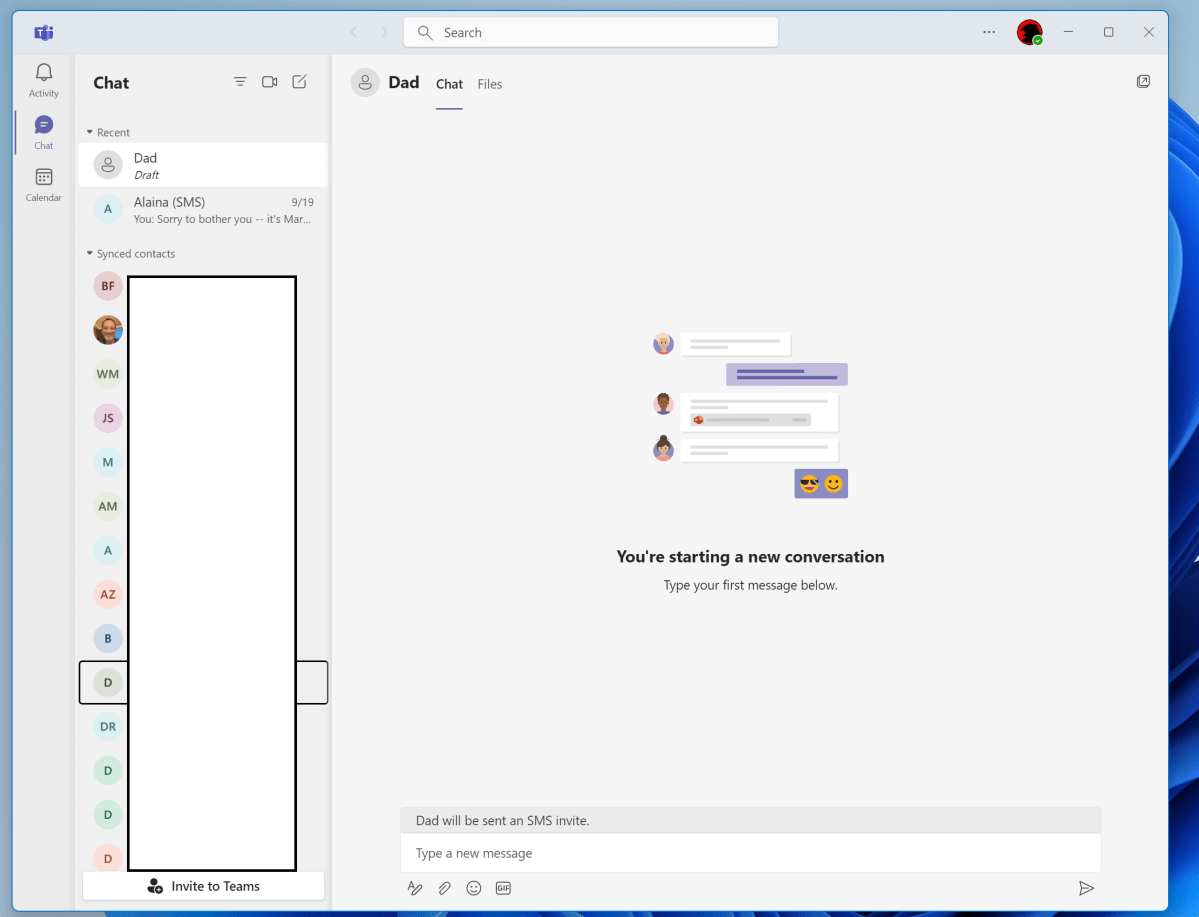The width and height of the screenshot is (1199, 917).
Task: Open the Chat section in sidebar
Action: point(44,132)
